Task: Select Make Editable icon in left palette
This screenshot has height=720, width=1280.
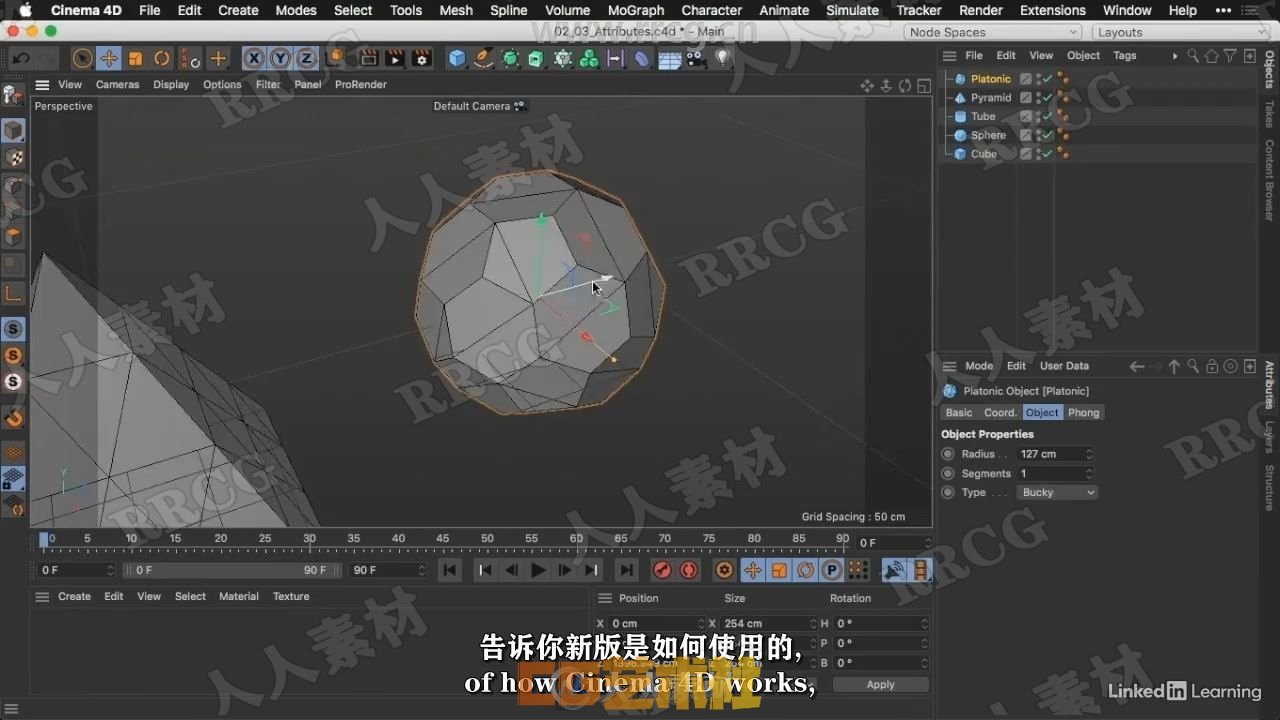Action: click(13, 96)
